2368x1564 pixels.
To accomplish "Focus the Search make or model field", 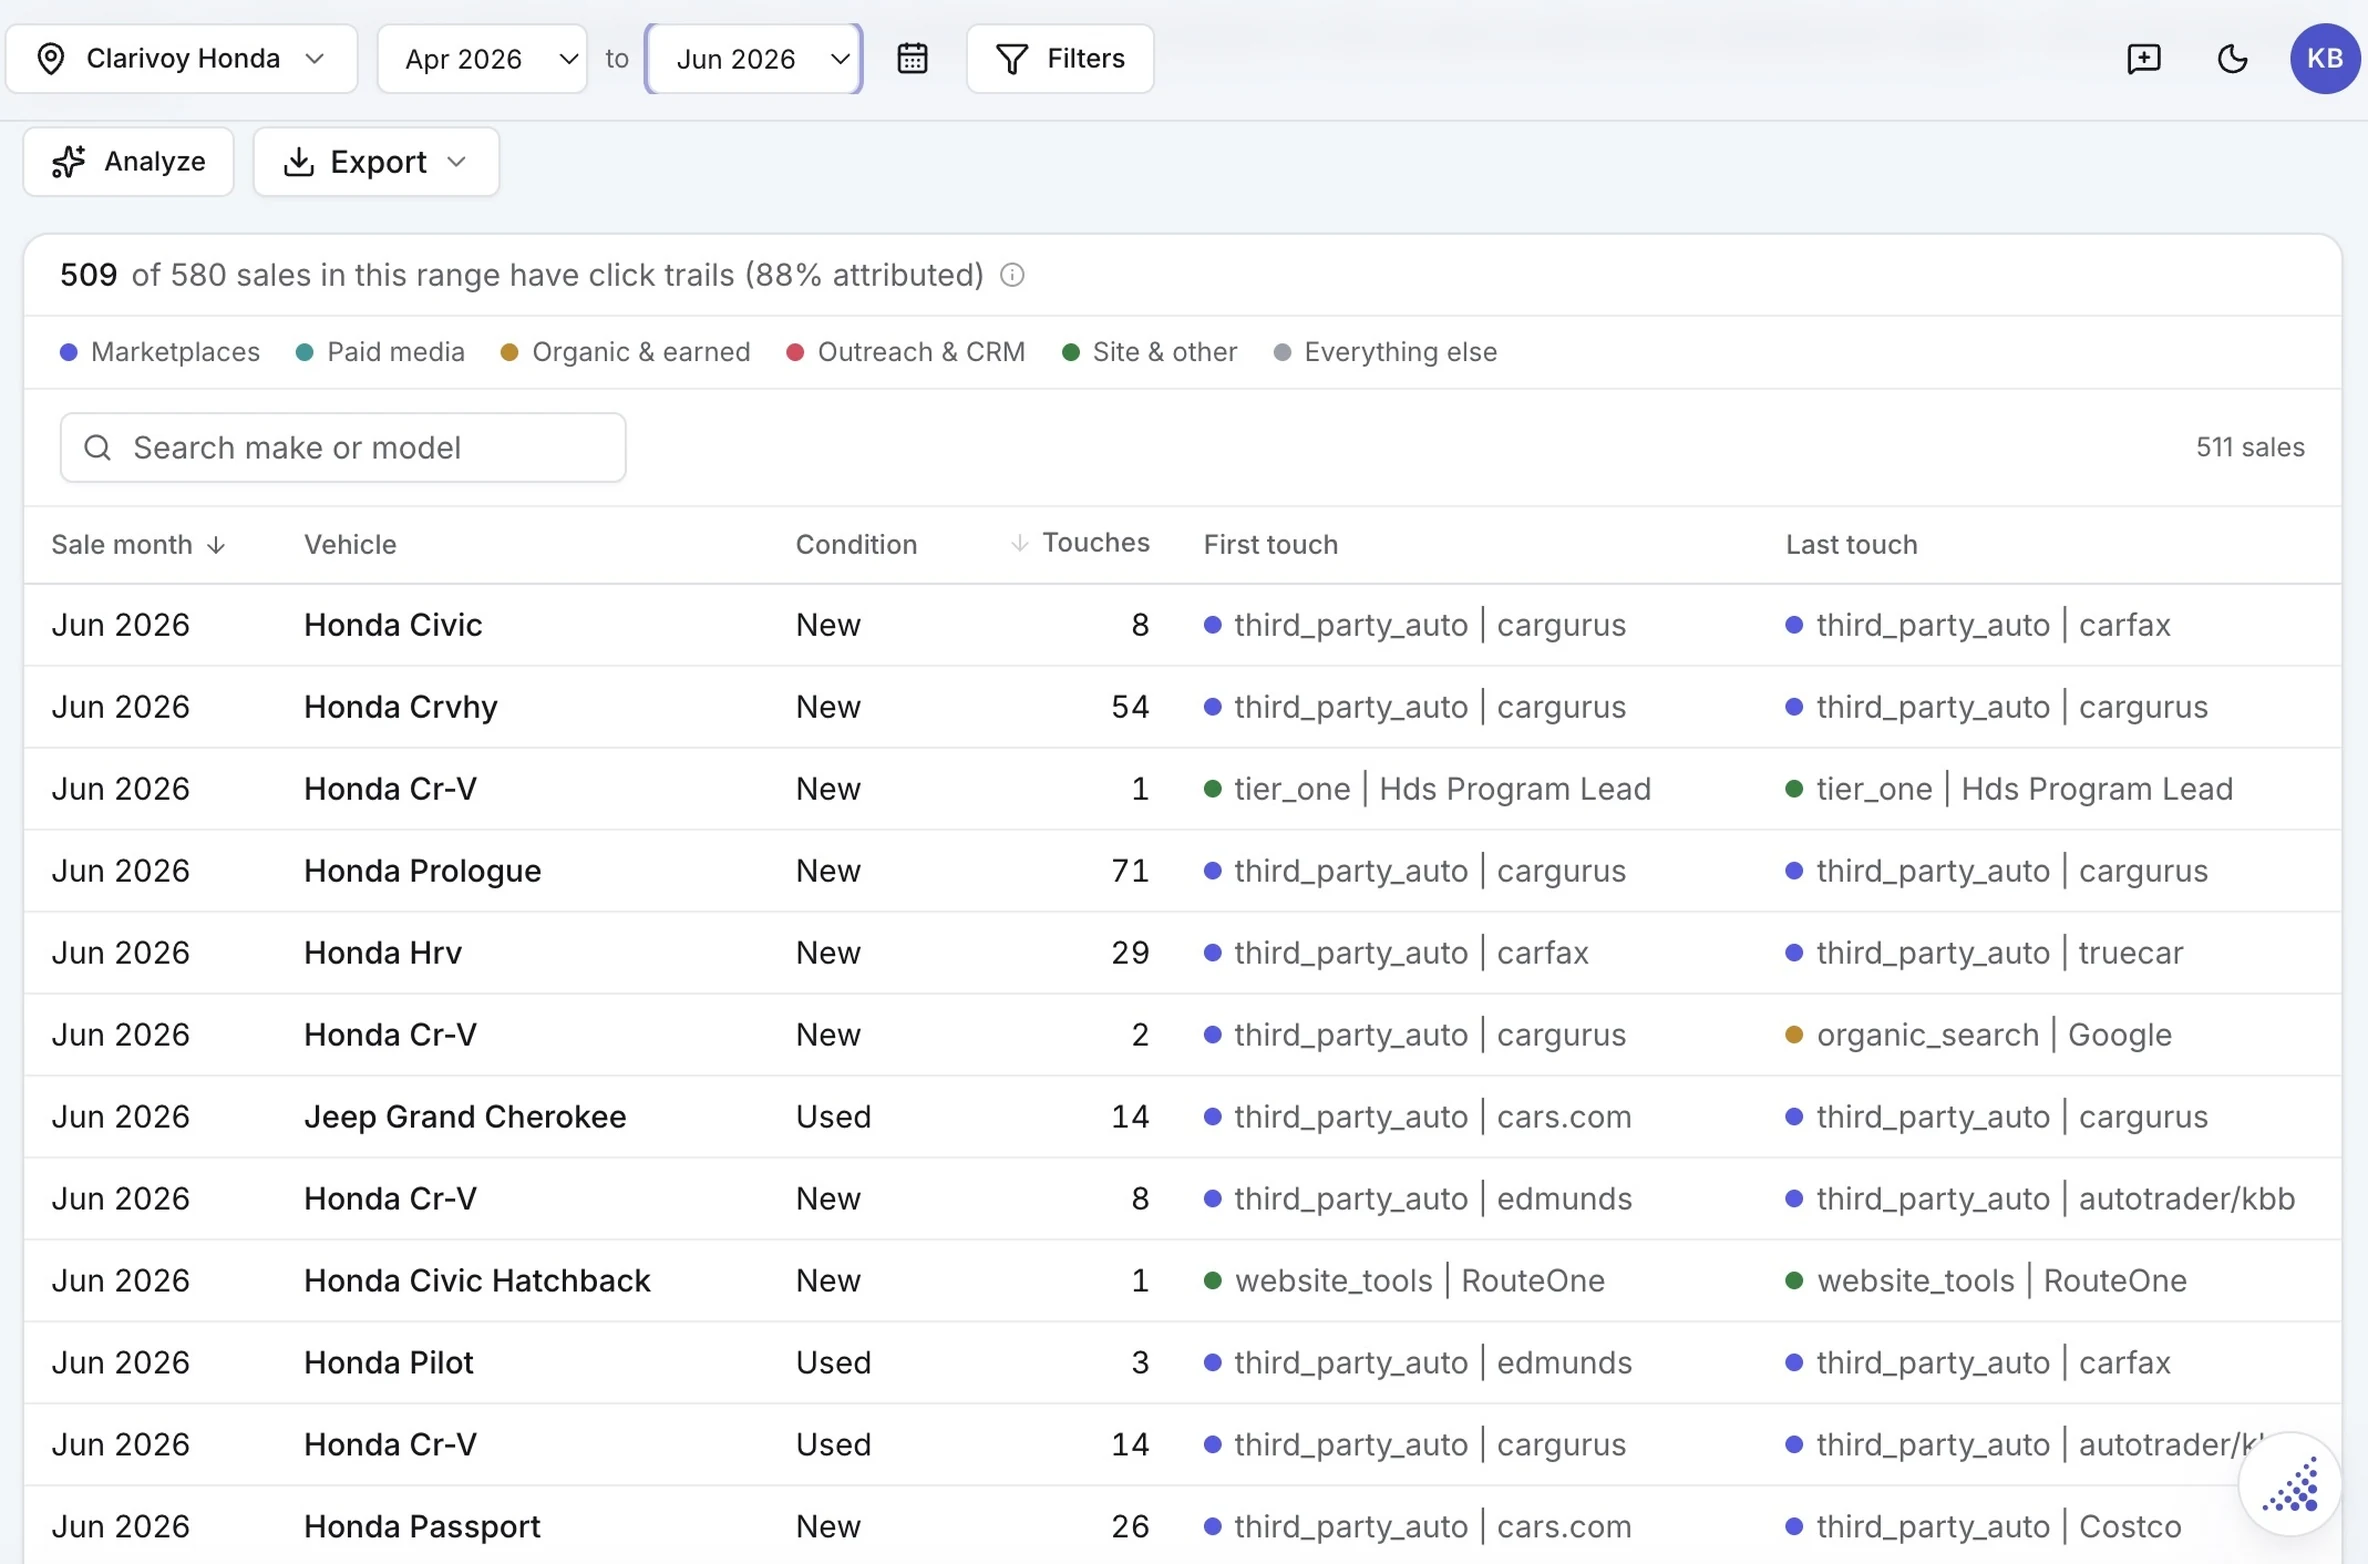I will click(343, 447).
